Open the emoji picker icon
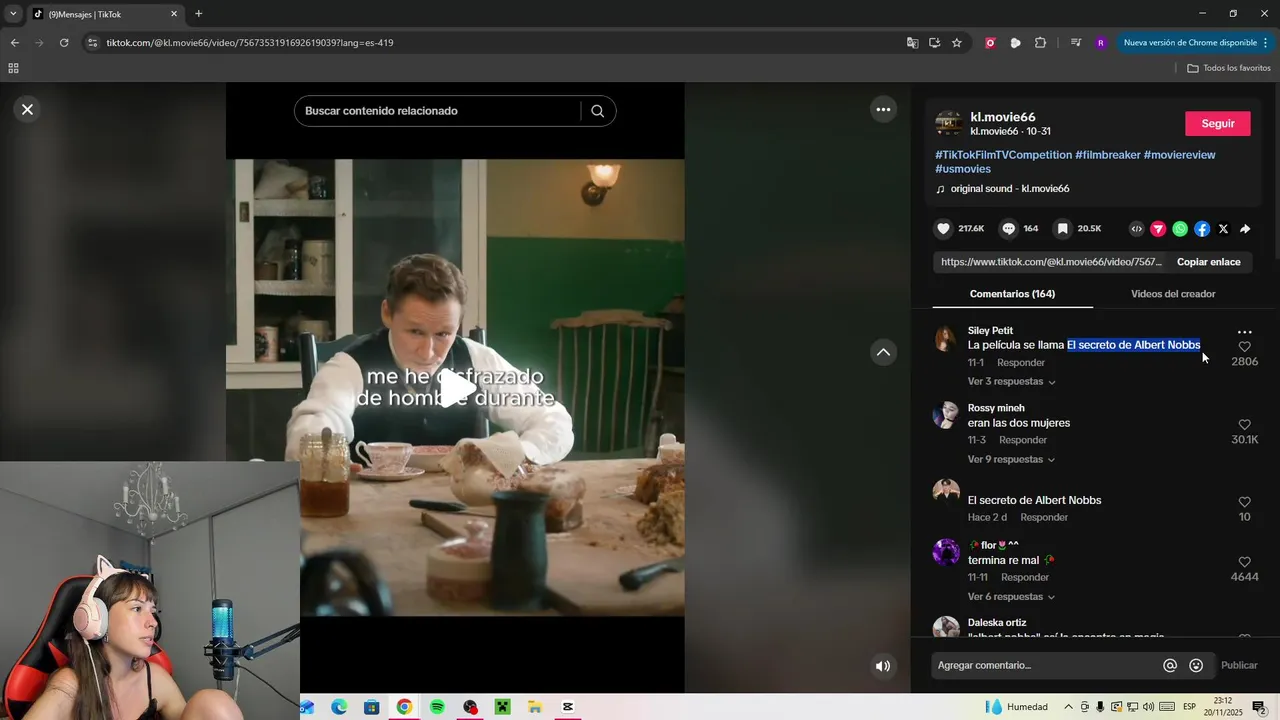 click(x=1196, y=666)
